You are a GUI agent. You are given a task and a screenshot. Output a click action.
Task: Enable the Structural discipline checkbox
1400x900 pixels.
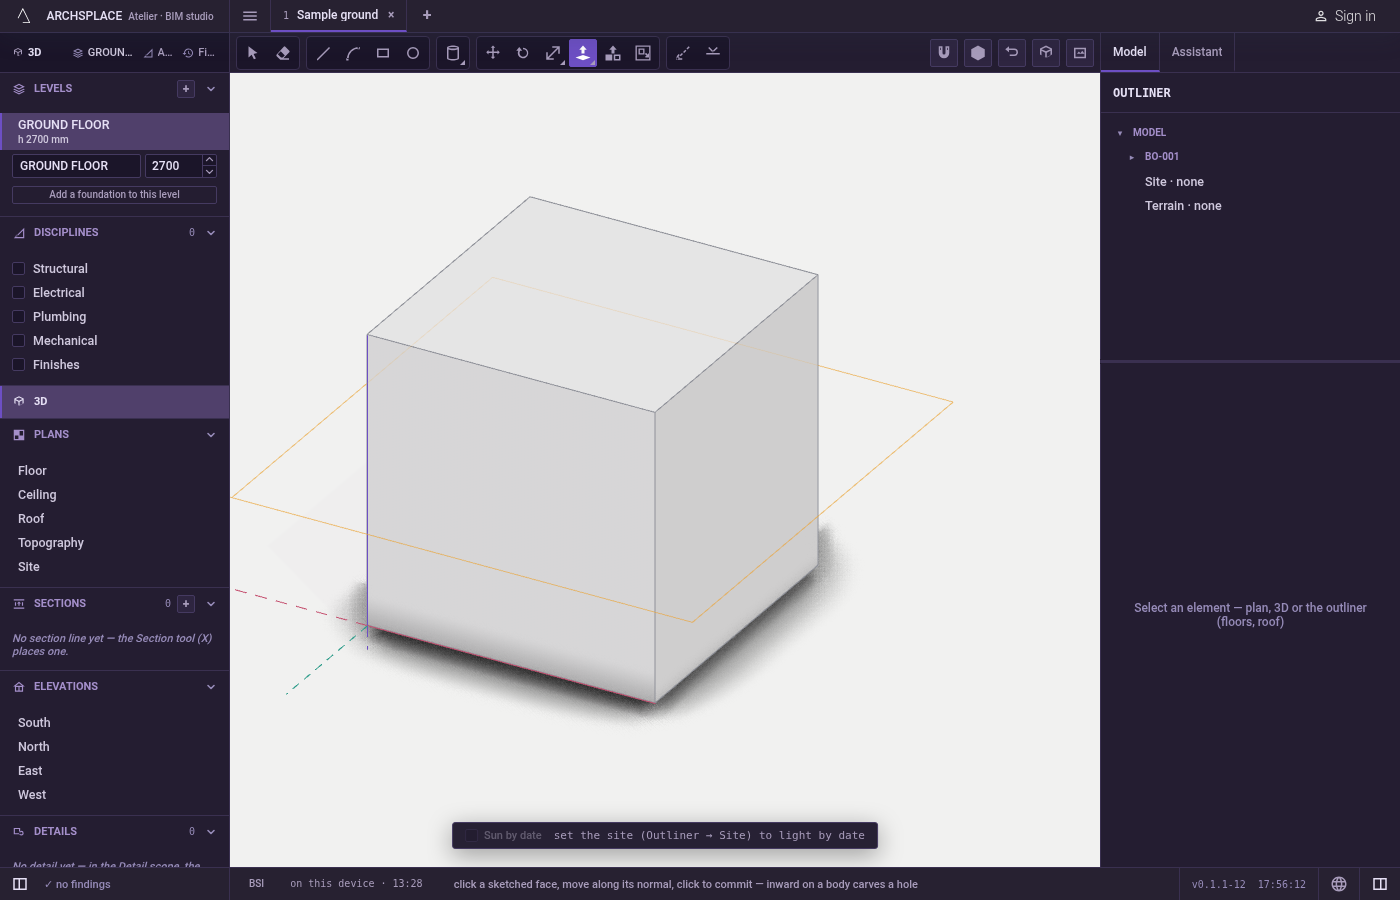[18, 269]
